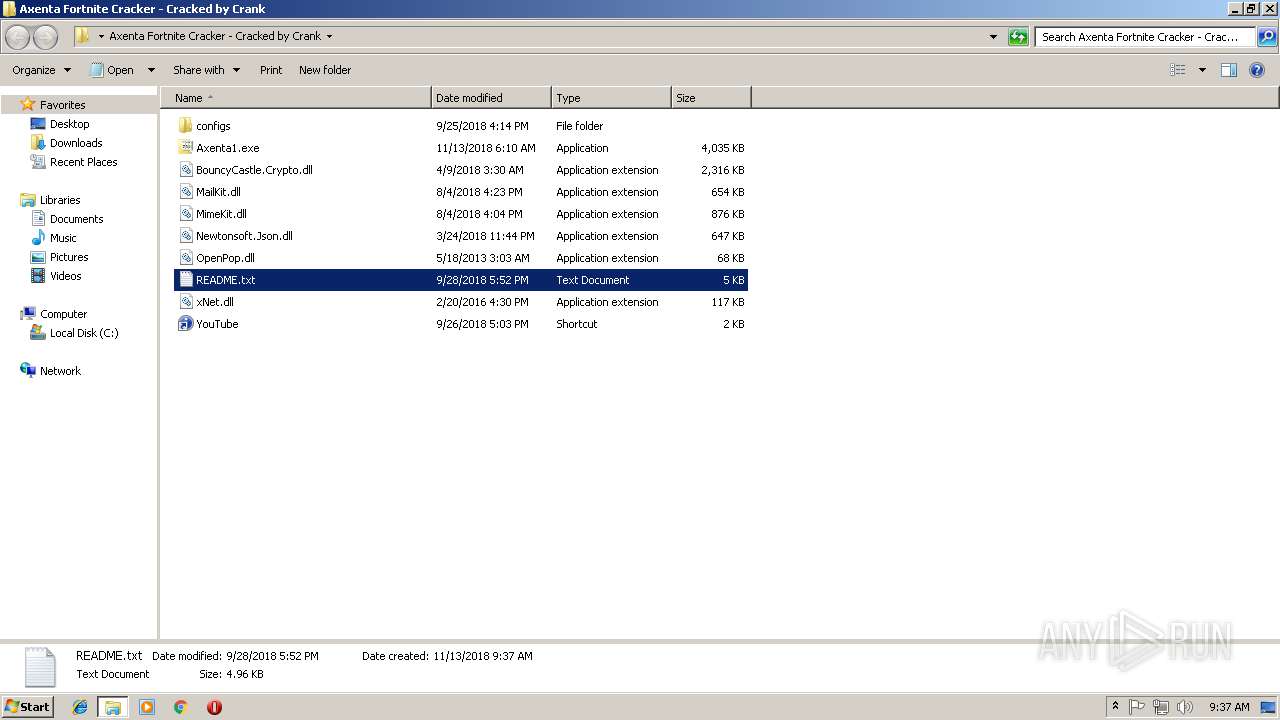Viewport: 1280px width, 720px height.
Task: Click the search folder input field
Action: (x=1146, y=37)
